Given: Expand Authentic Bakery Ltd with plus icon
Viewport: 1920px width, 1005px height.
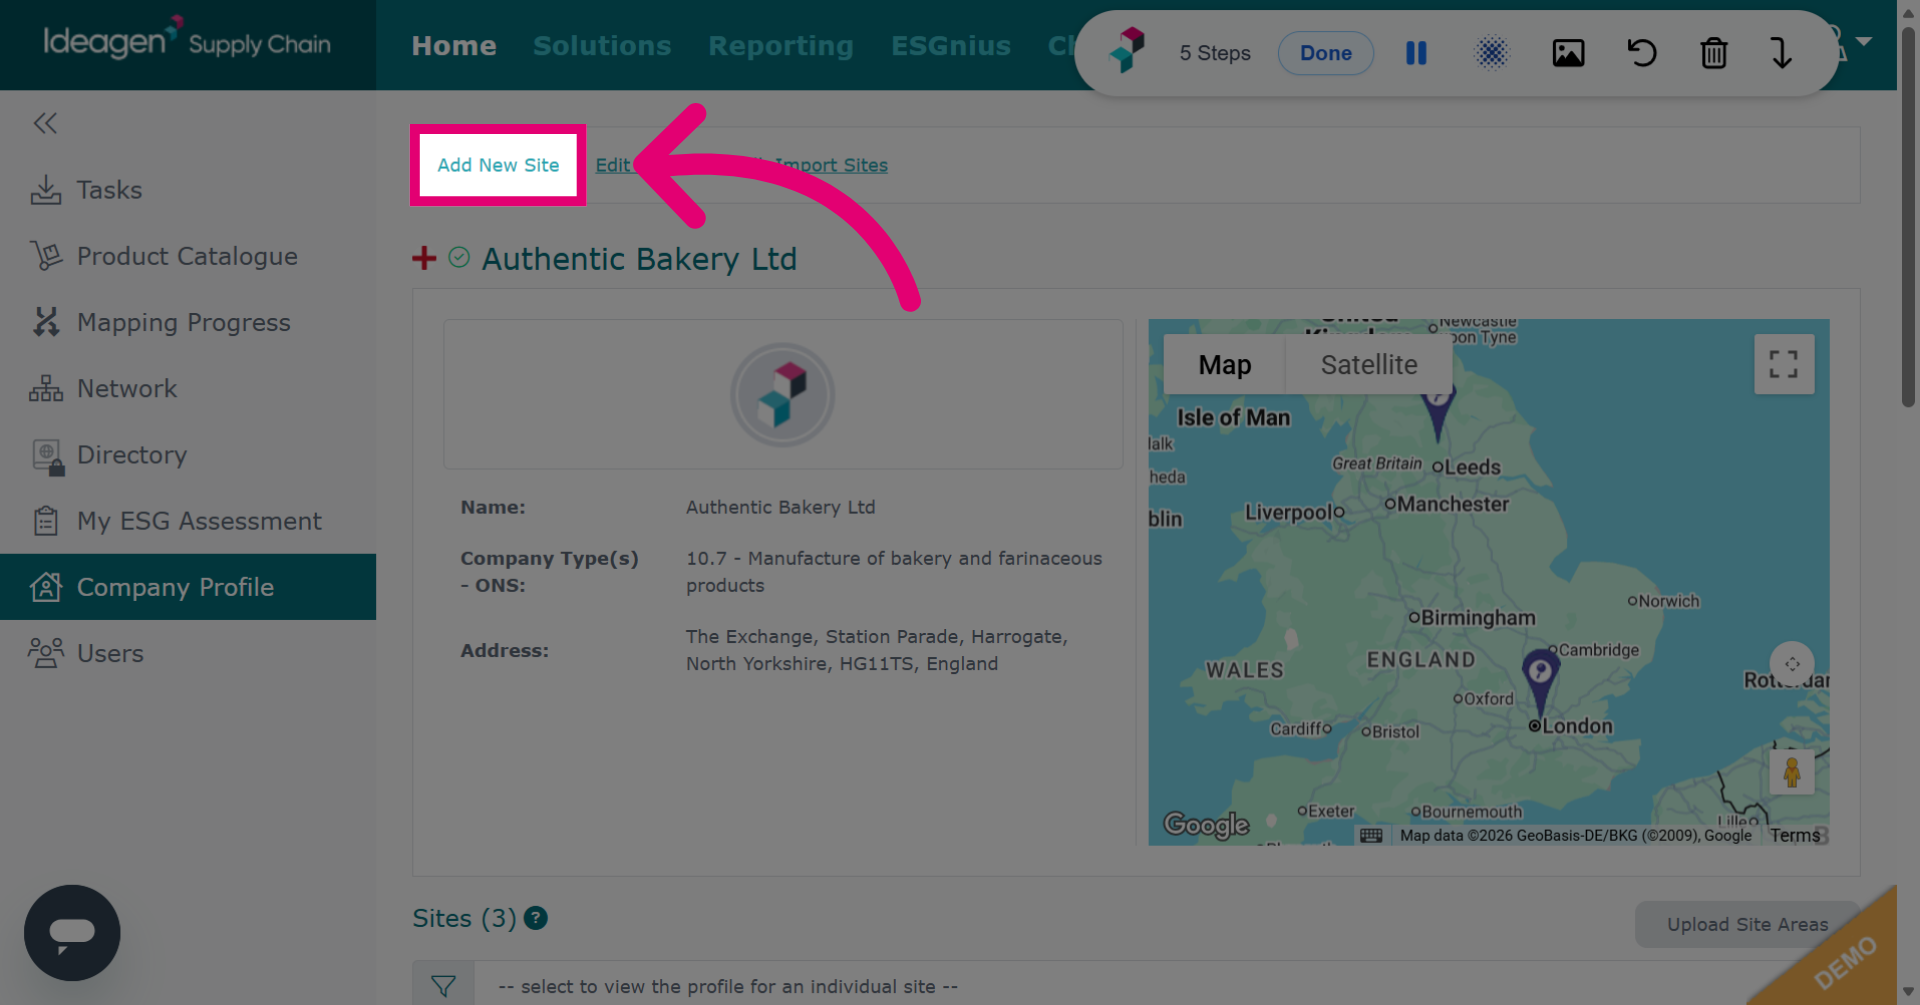Looking at the screenshot, I should click(x=424, y=258).
